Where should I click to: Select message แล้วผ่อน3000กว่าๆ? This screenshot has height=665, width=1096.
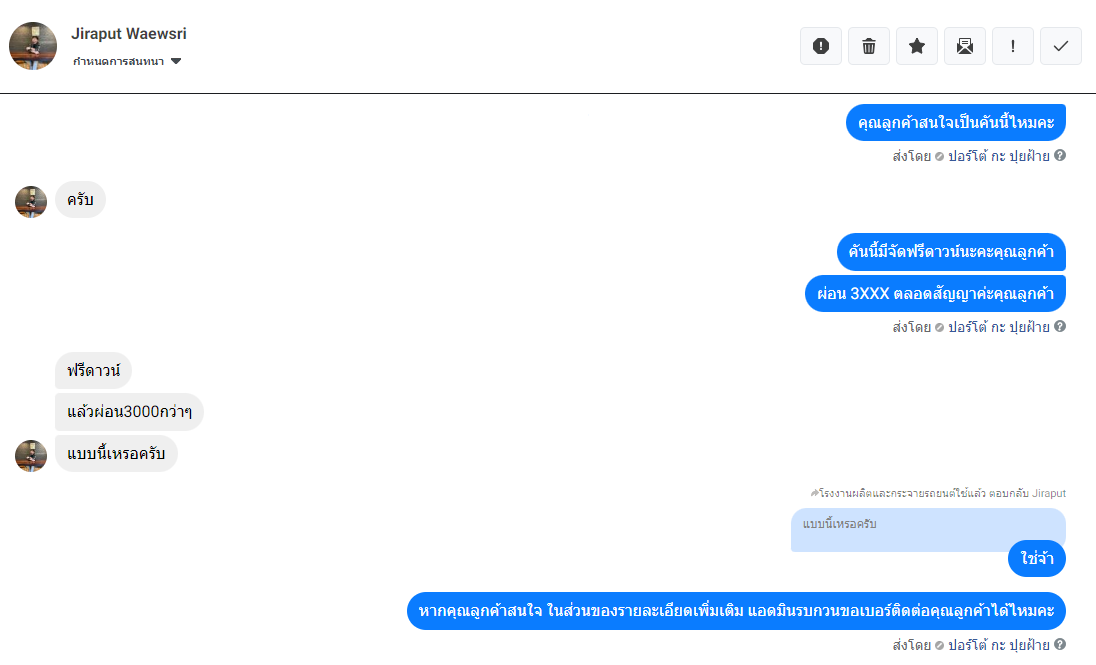[129, 412]
